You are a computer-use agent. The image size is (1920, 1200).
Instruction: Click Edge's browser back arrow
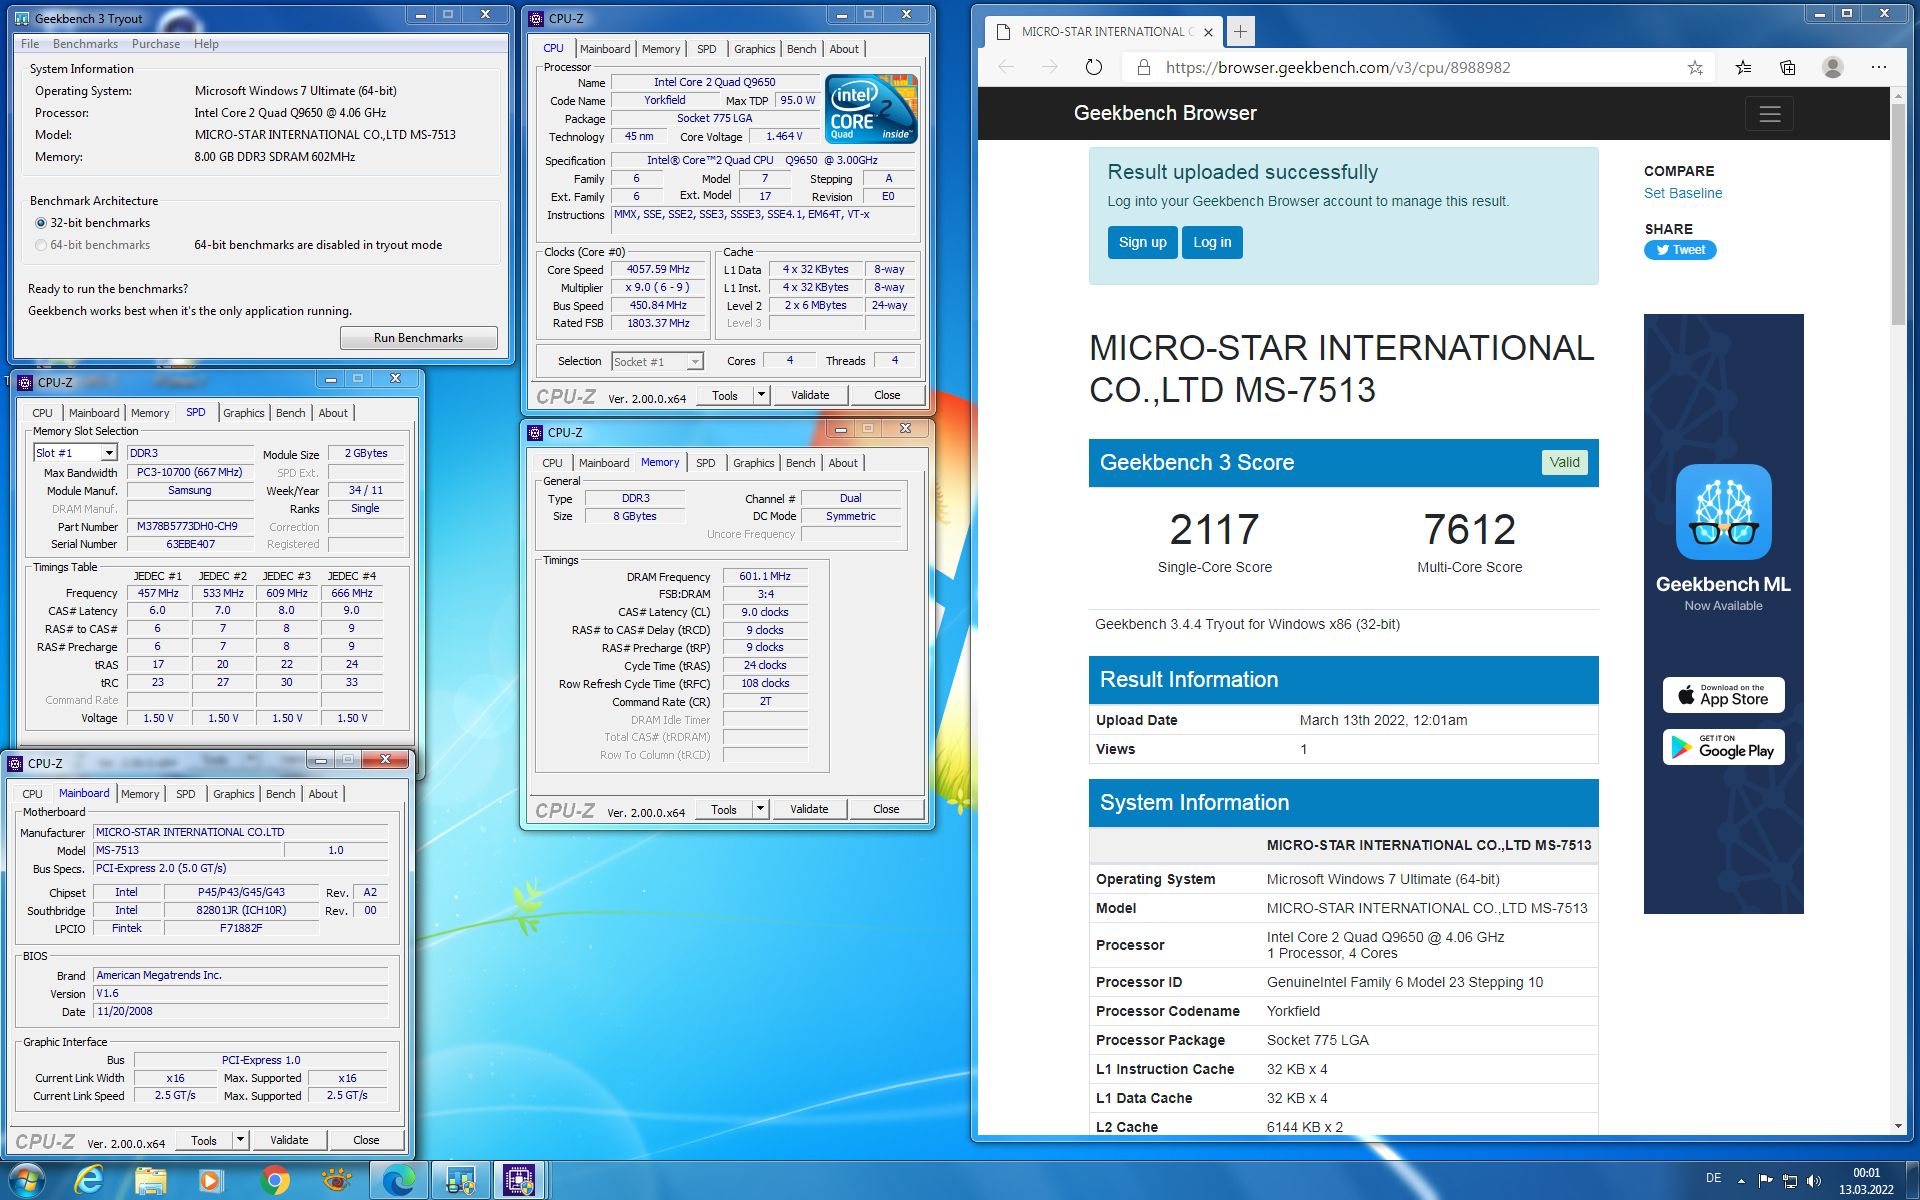[x=1006, y=67]
